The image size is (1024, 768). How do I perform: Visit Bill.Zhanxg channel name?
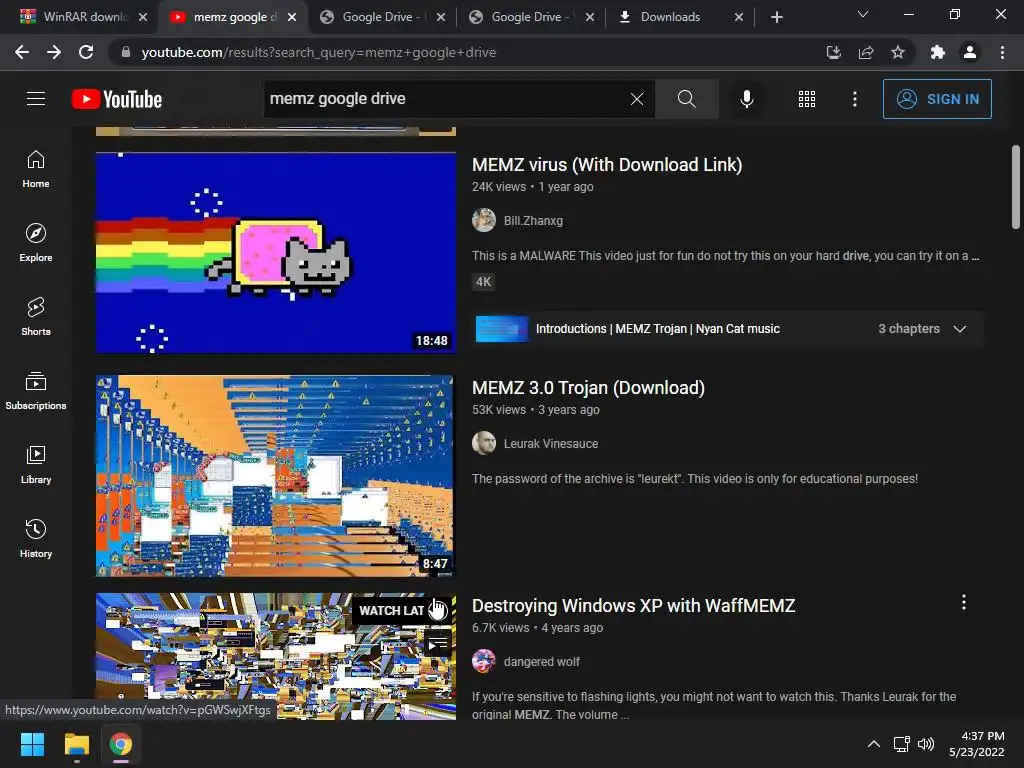tap(533, 221)
